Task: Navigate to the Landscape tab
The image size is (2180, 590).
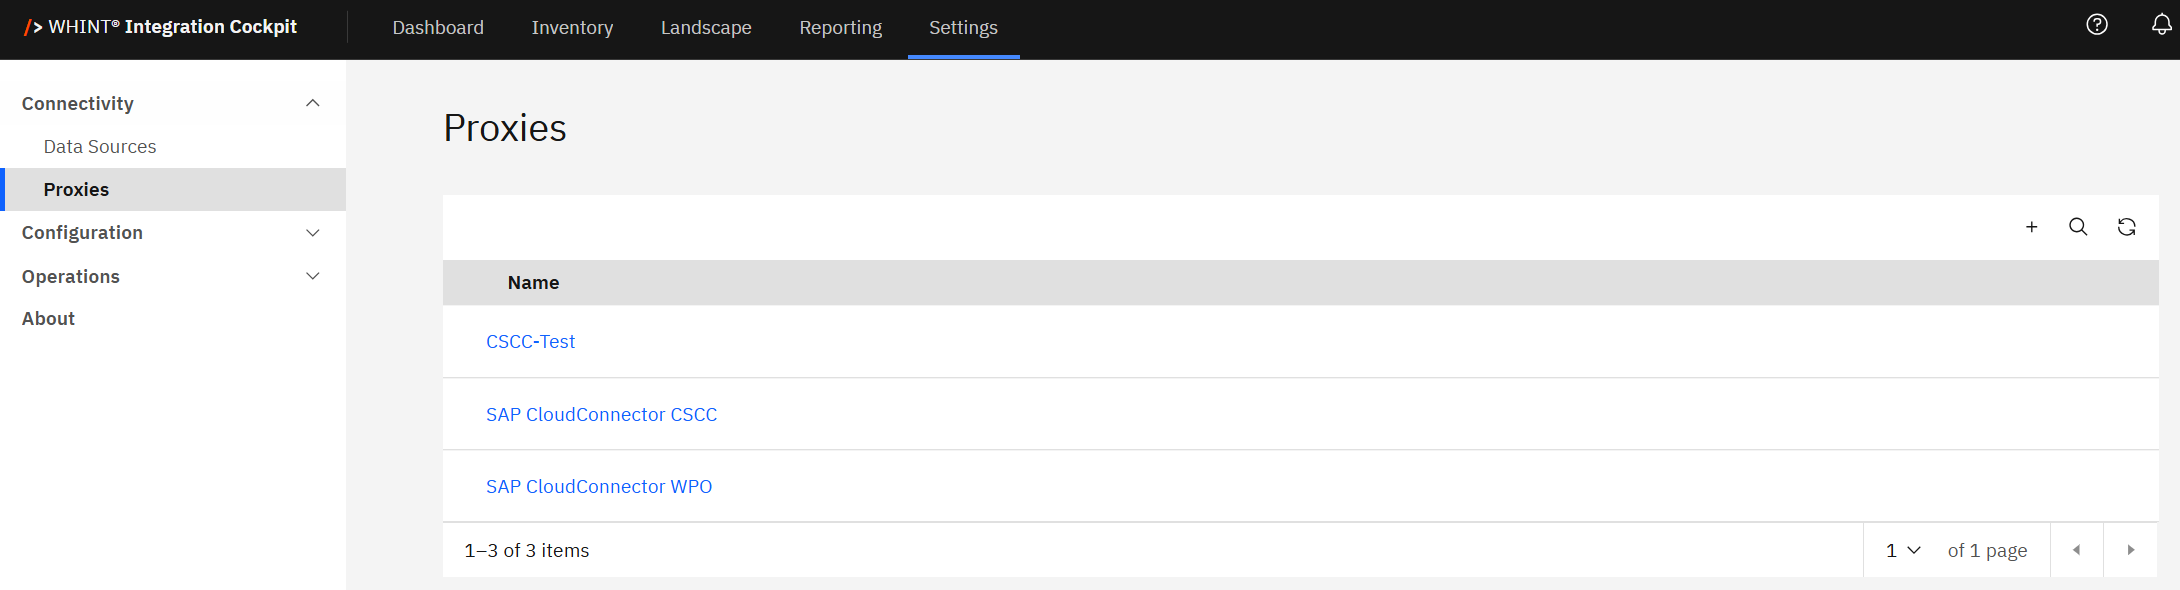Action: (706, 28)
